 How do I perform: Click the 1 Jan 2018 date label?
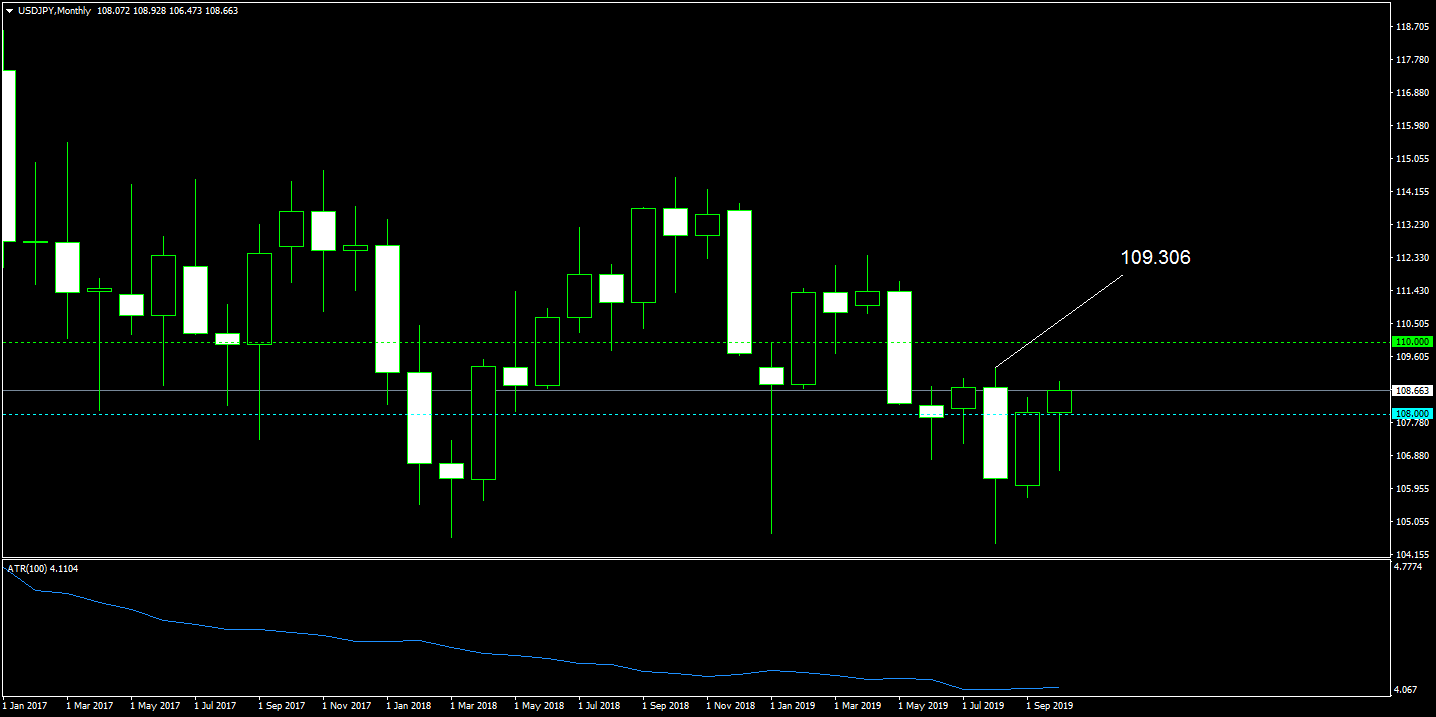409,706
